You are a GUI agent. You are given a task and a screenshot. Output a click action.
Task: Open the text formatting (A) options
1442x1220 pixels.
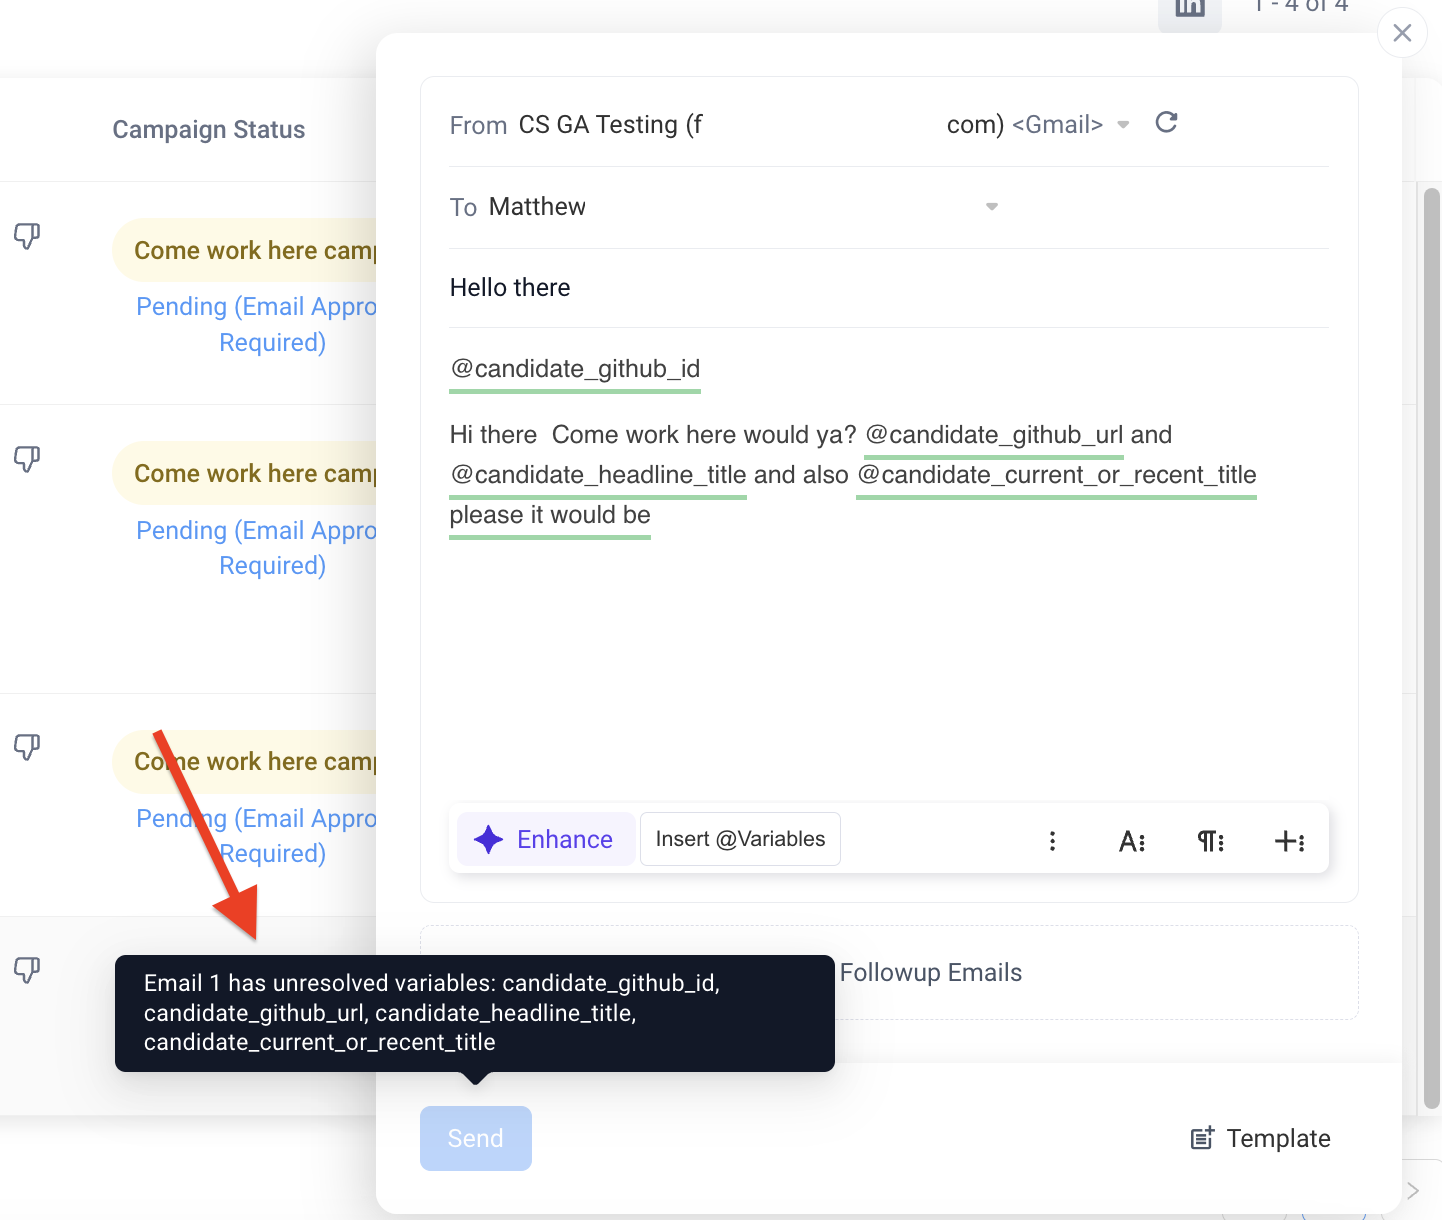(1131, 841)
